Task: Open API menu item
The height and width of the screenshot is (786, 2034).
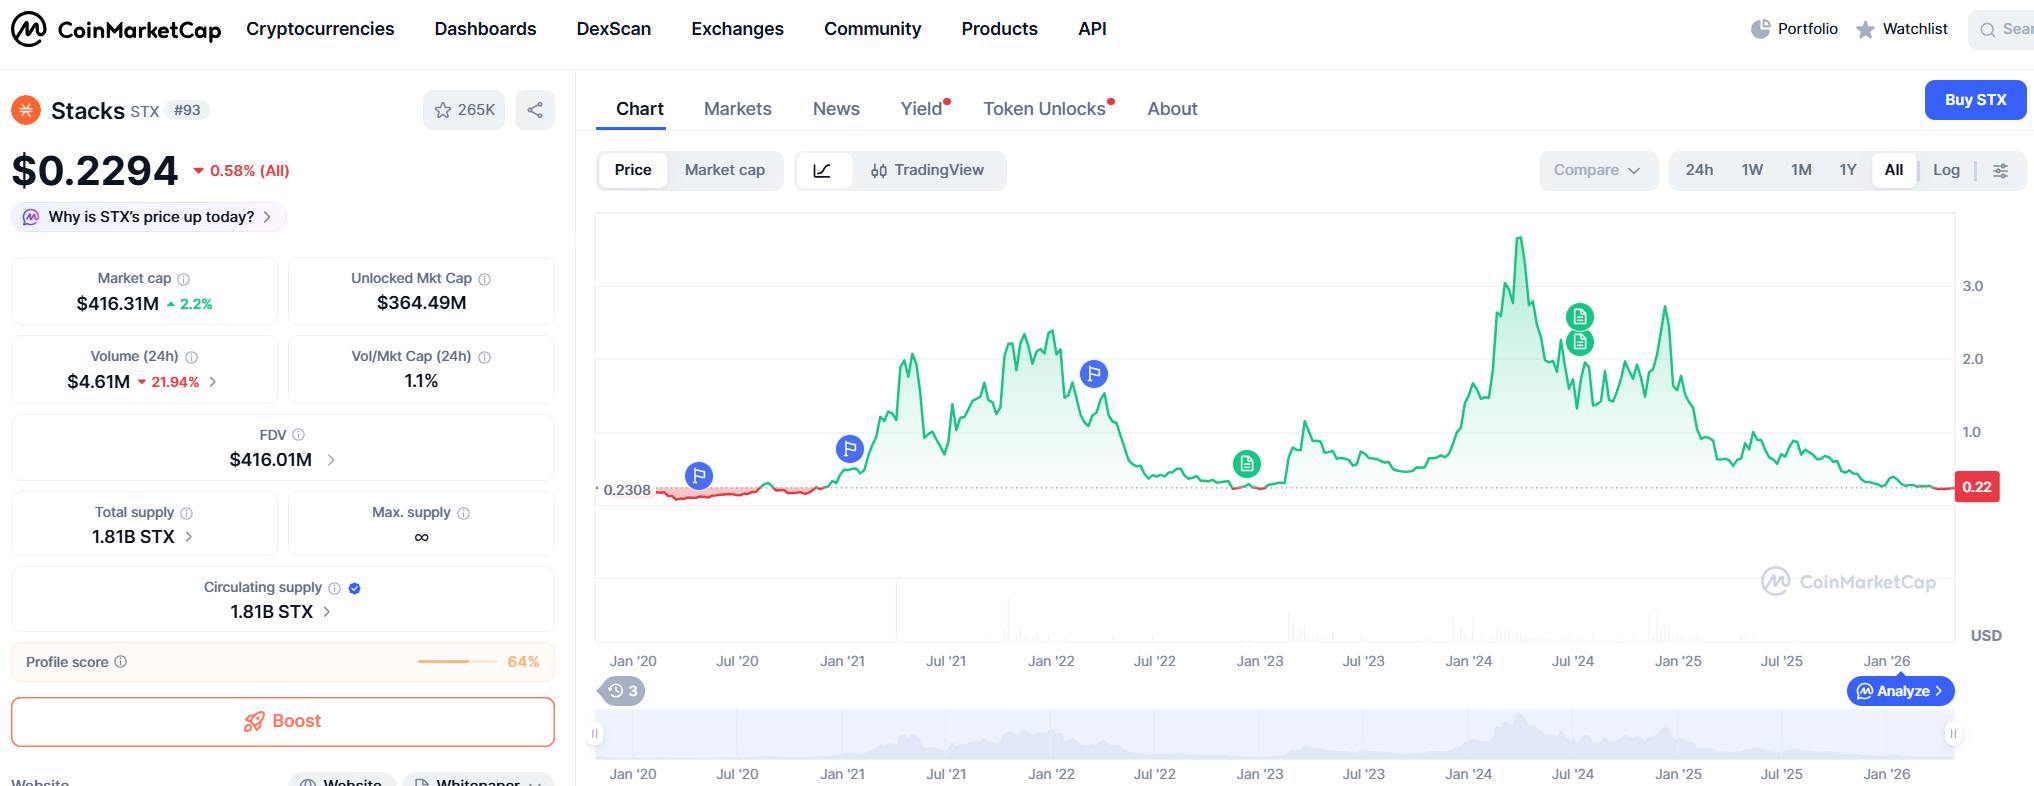Action: click(x=1092, y=29)
